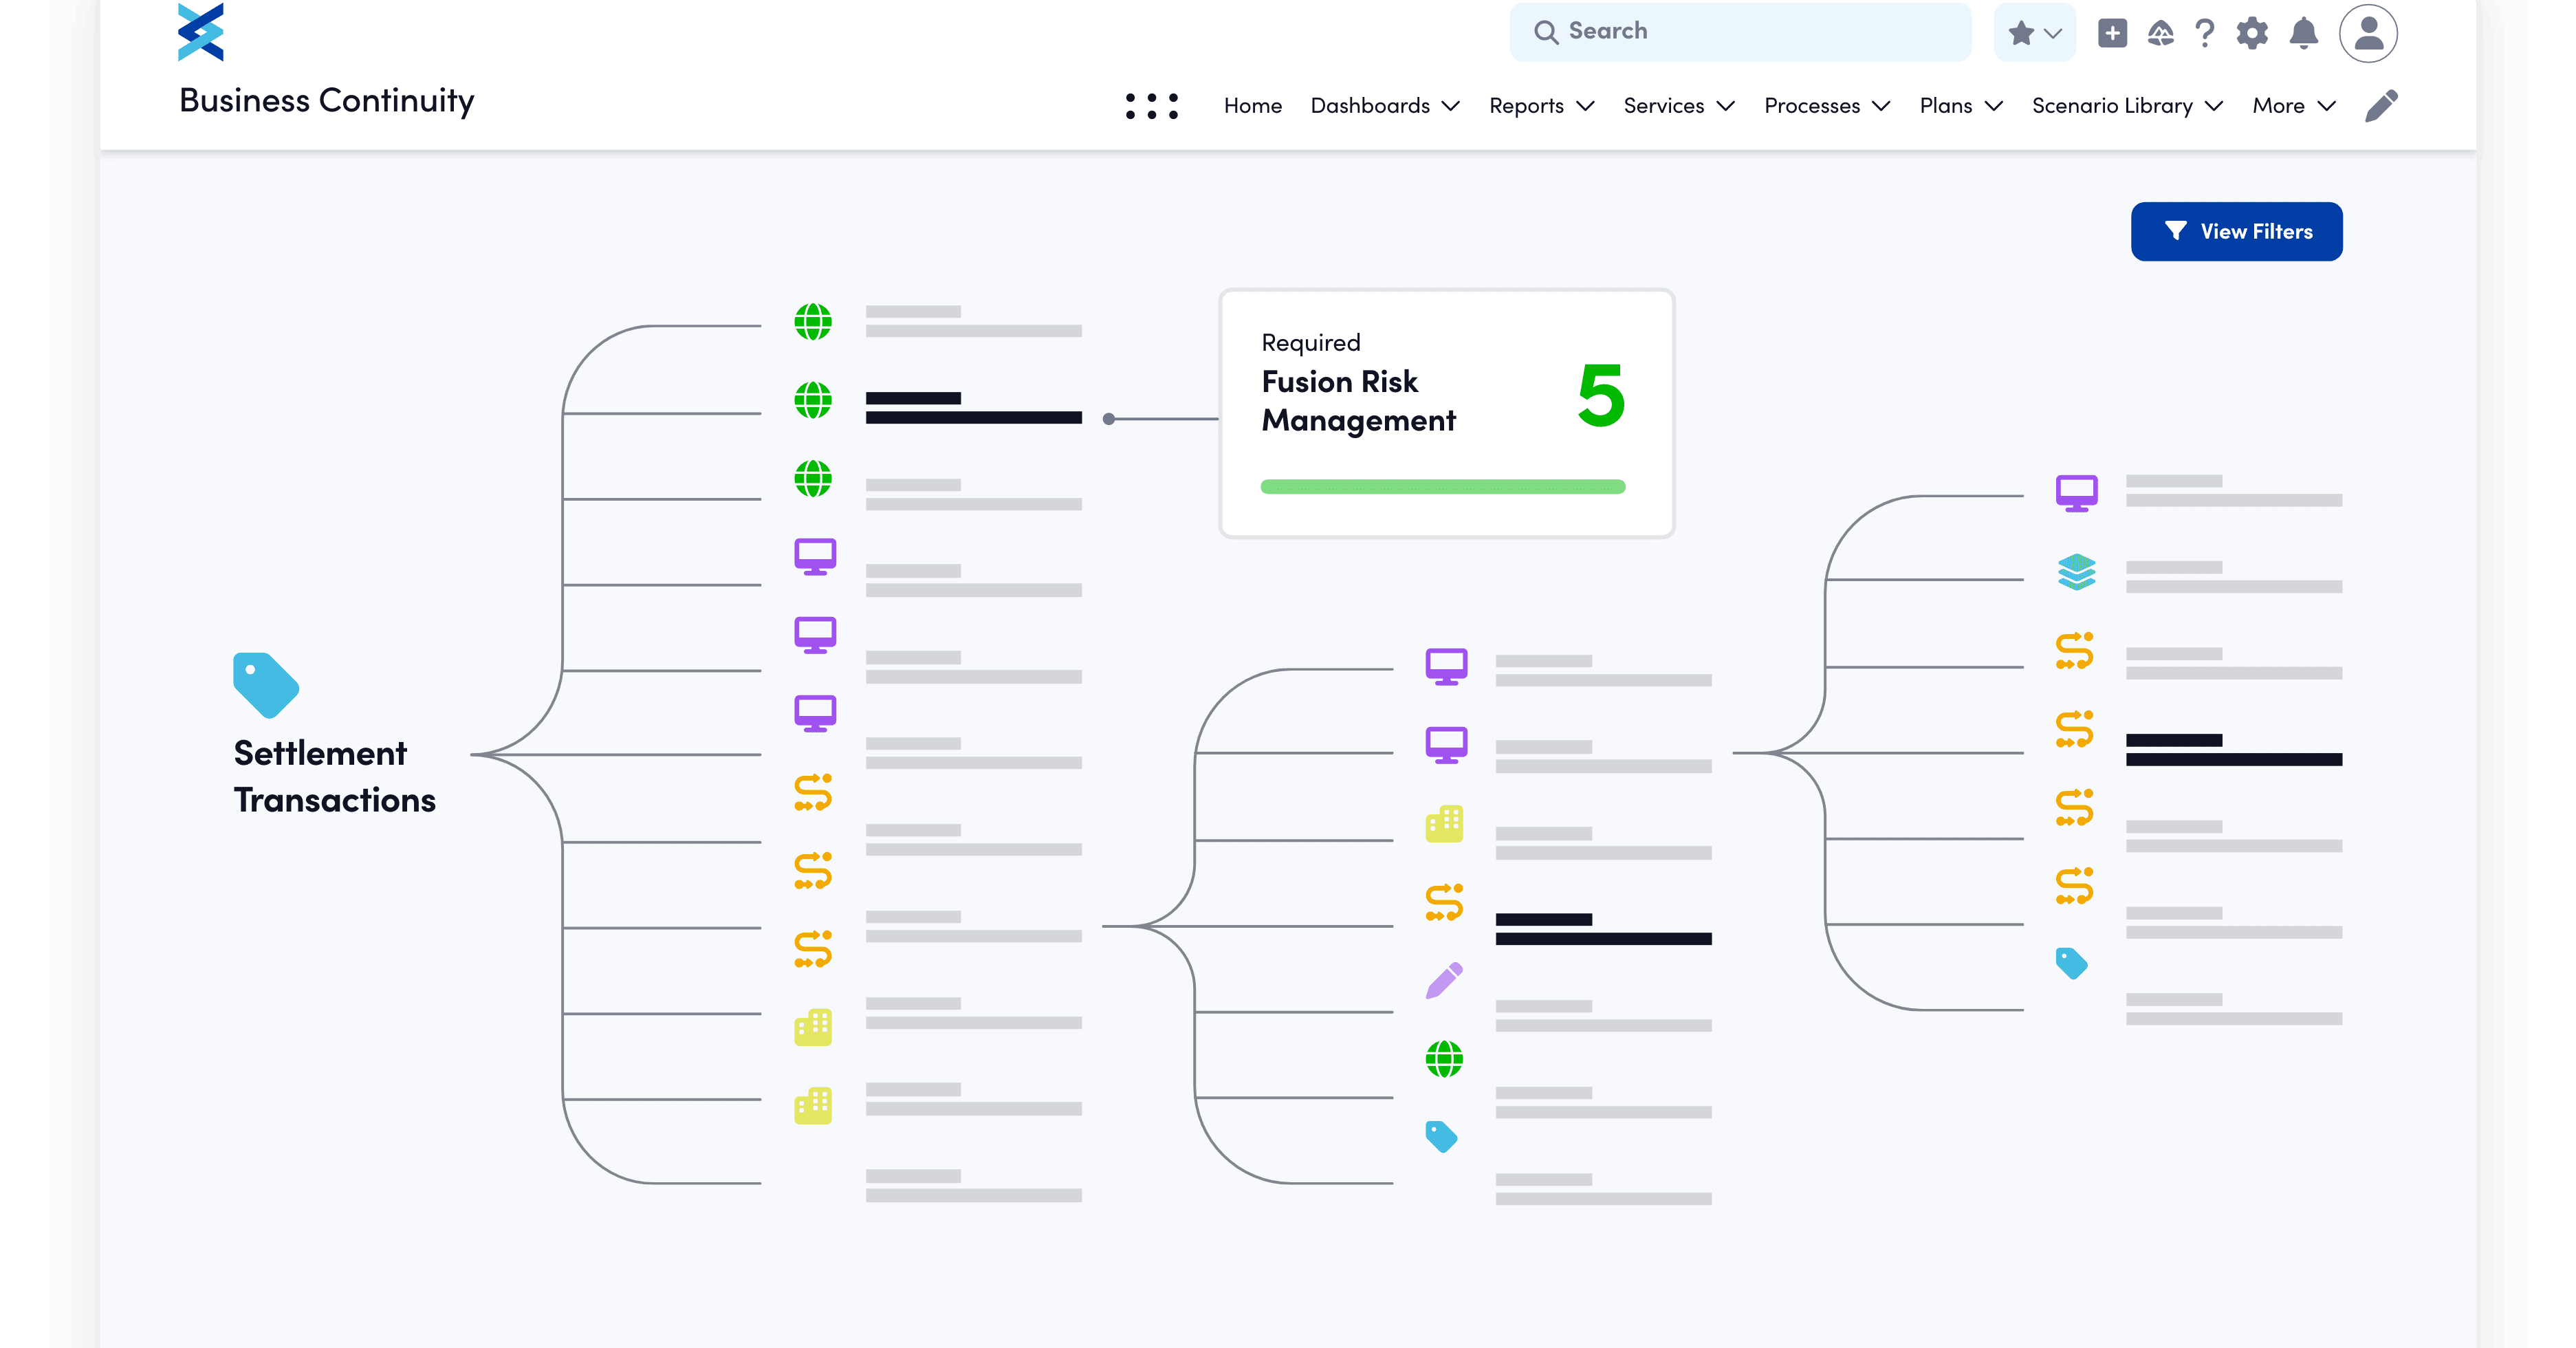2576x1348 pixels.
Task: Click the pencil edit icon in navigation bar
Action: click(x=2381, y=106)
